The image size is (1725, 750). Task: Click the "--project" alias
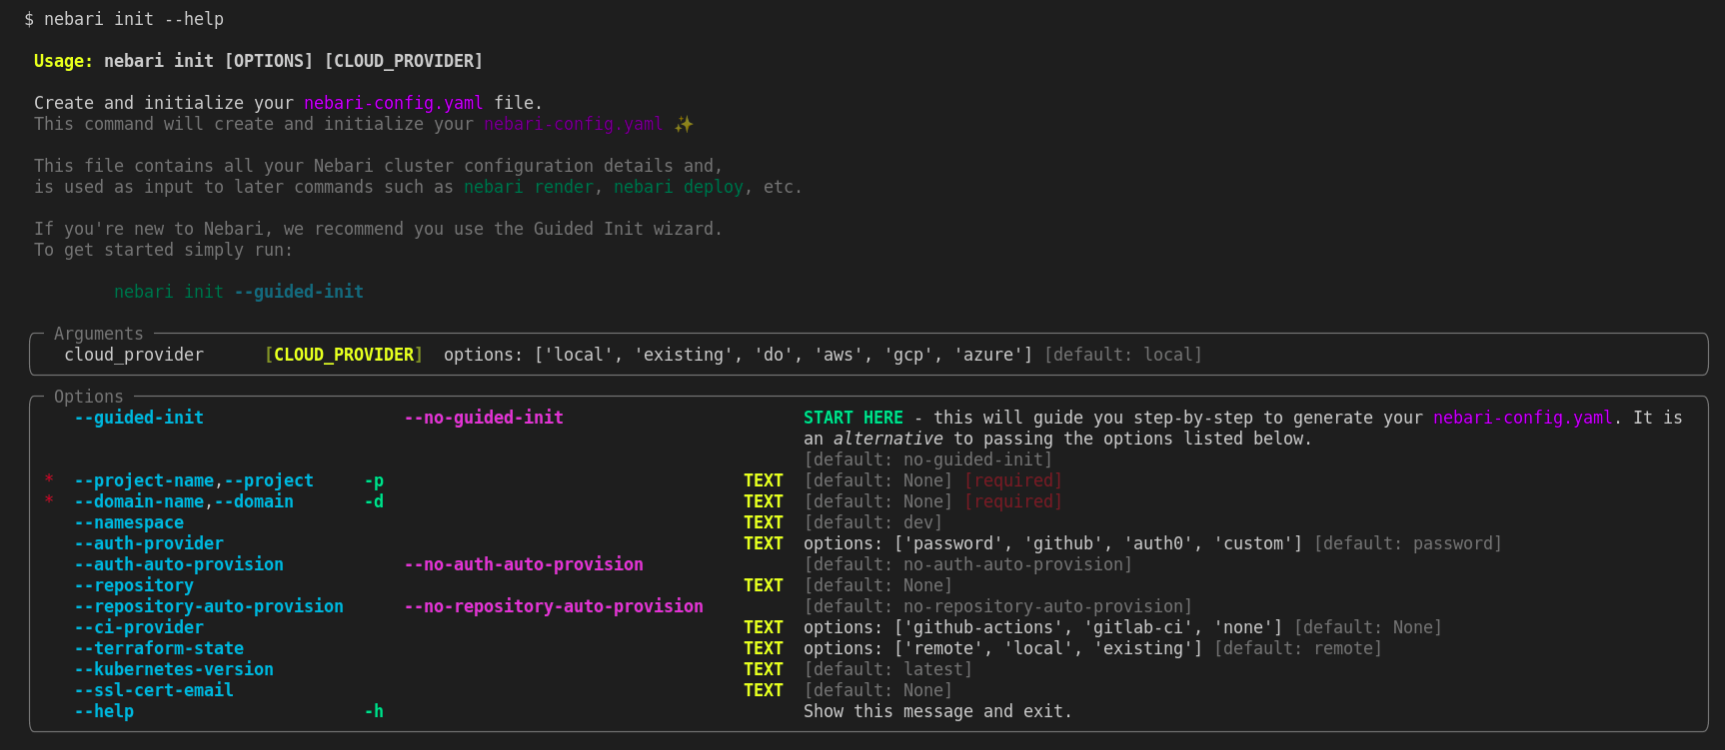pyautogui.click(x=269, y=481)
